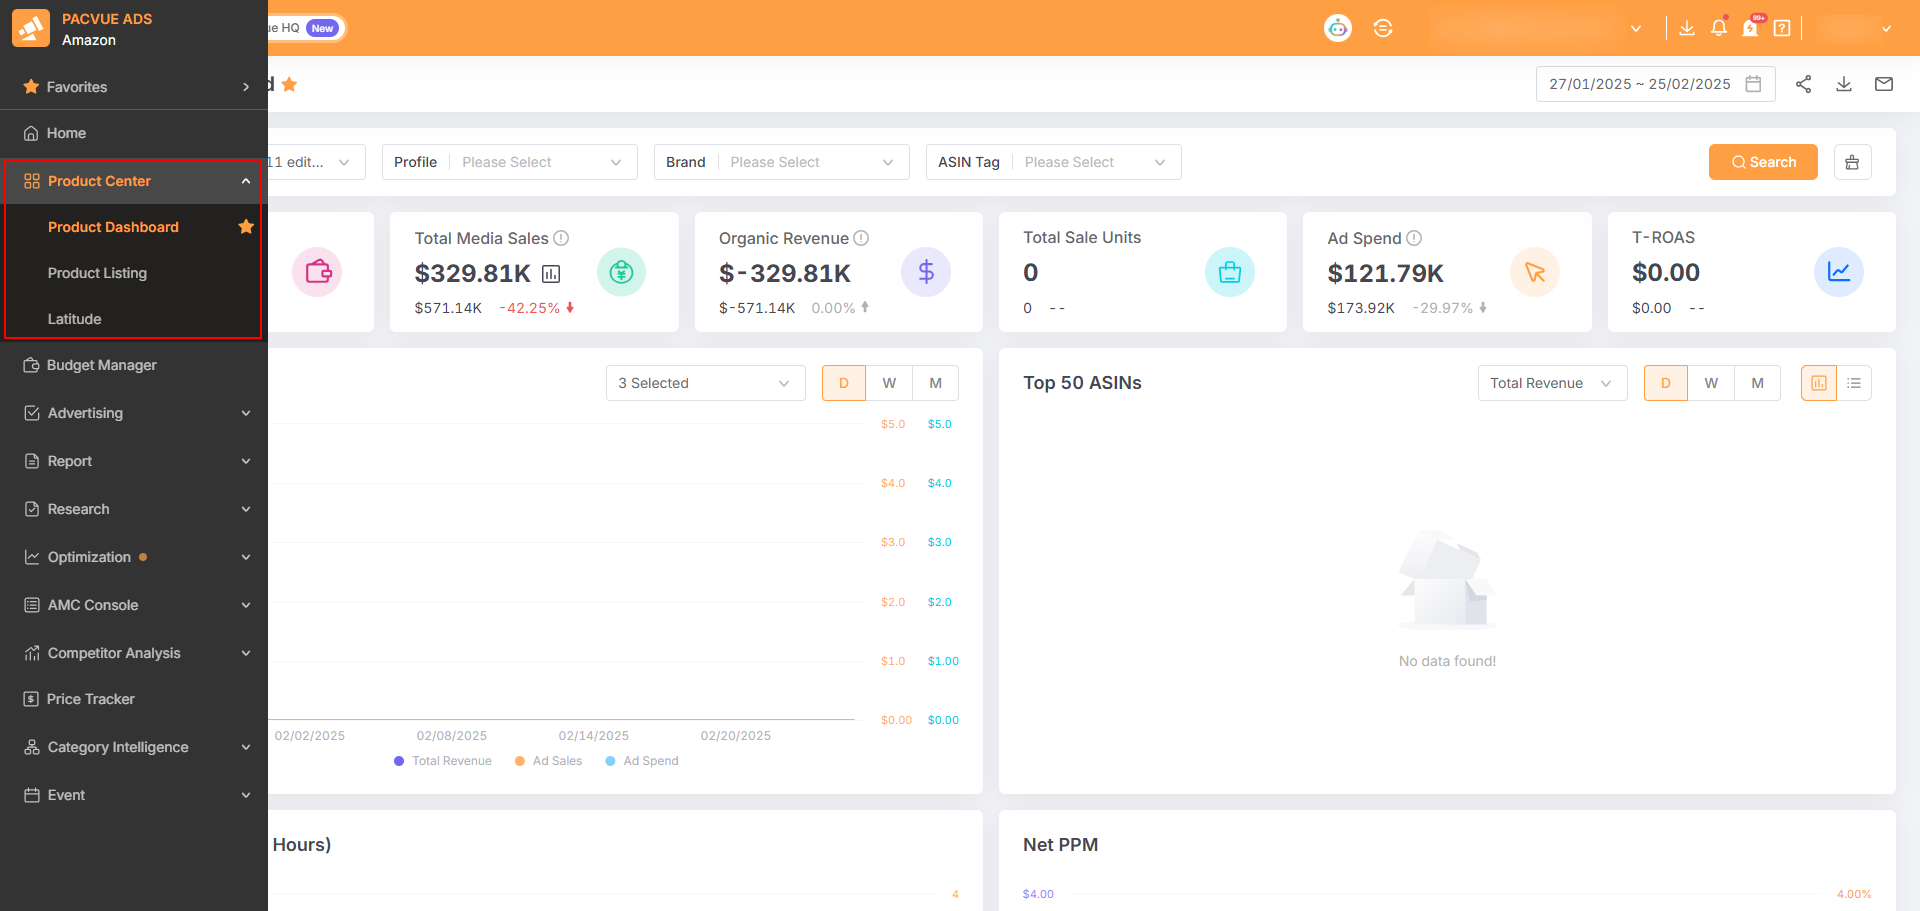Click the calendar icon in the date range field

[x=1753, y=84]
